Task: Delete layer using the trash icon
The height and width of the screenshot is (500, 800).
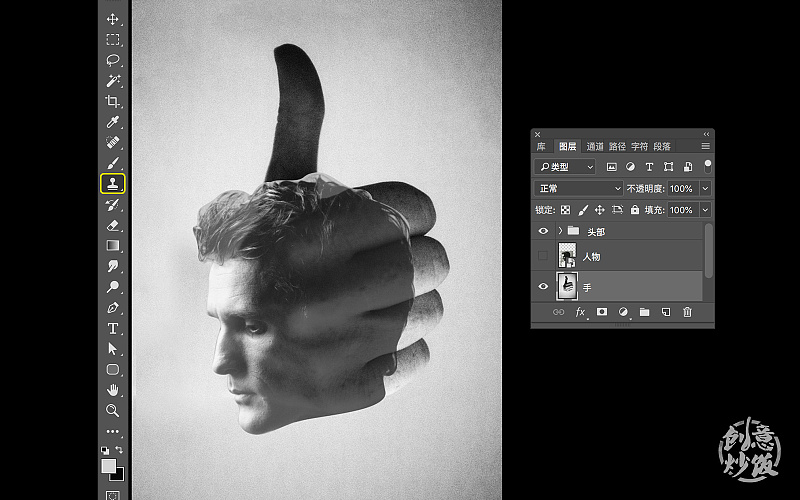Action: tap(687, 313)
